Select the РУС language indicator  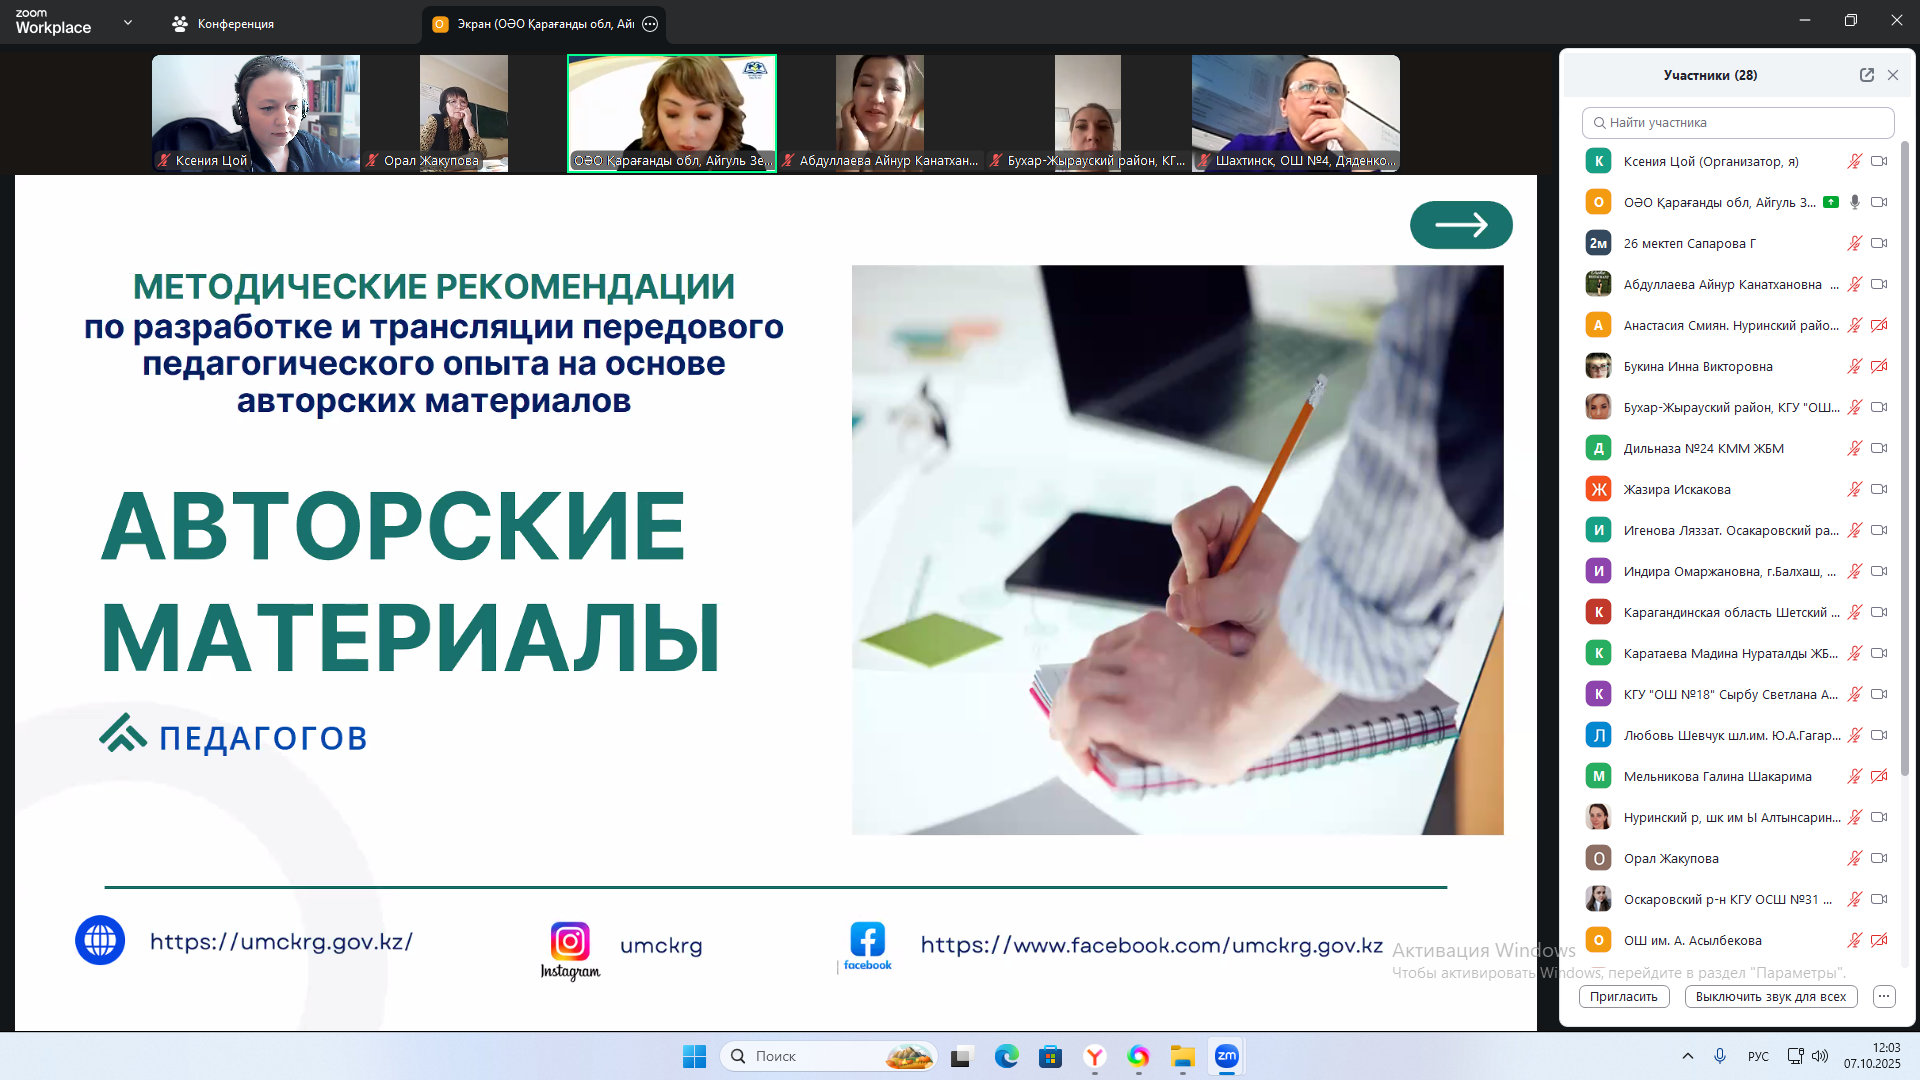pyautogui.click(x=1757, y=1055)
